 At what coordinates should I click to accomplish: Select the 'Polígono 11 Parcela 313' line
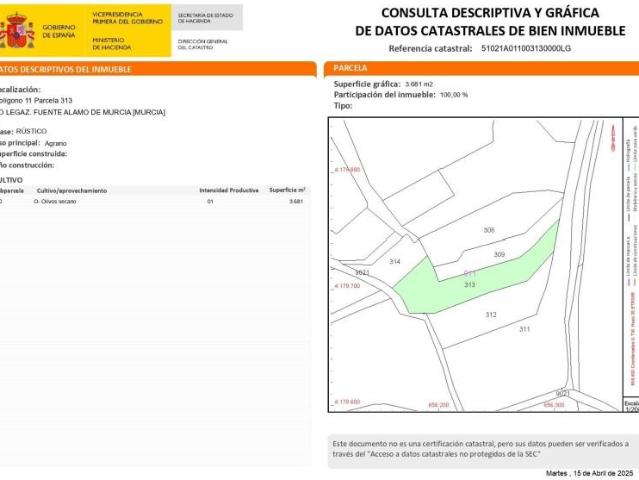point(36,100)
